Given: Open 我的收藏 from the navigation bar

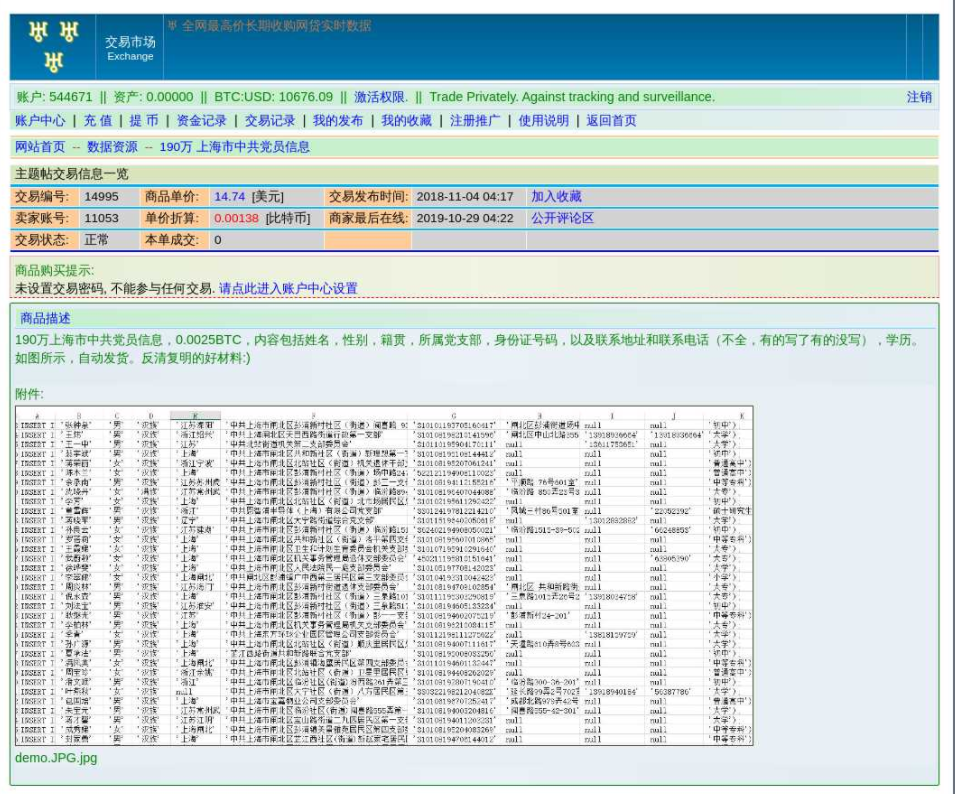Looking at the screenshot, I should (407, 121).
